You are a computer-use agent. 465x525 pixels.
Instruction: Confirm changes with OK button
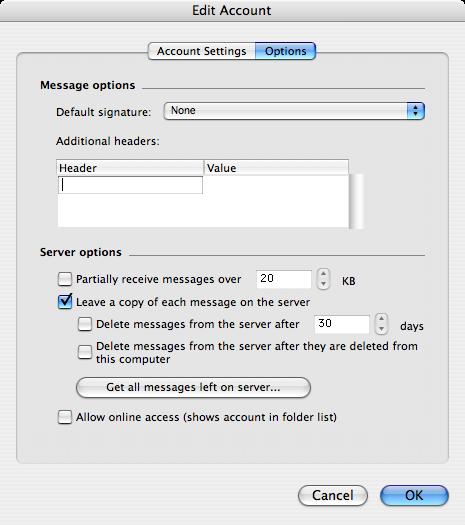tap(414, 495)
